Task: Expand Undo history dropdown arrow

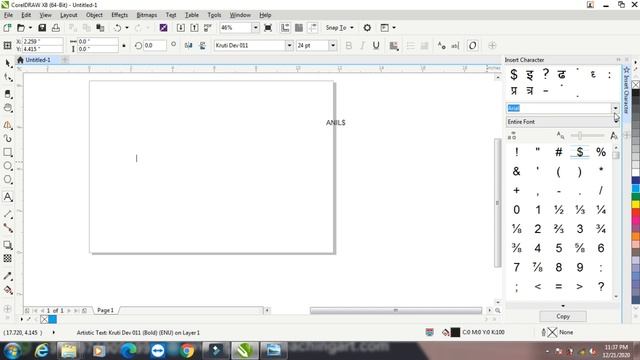Action: 127,28
